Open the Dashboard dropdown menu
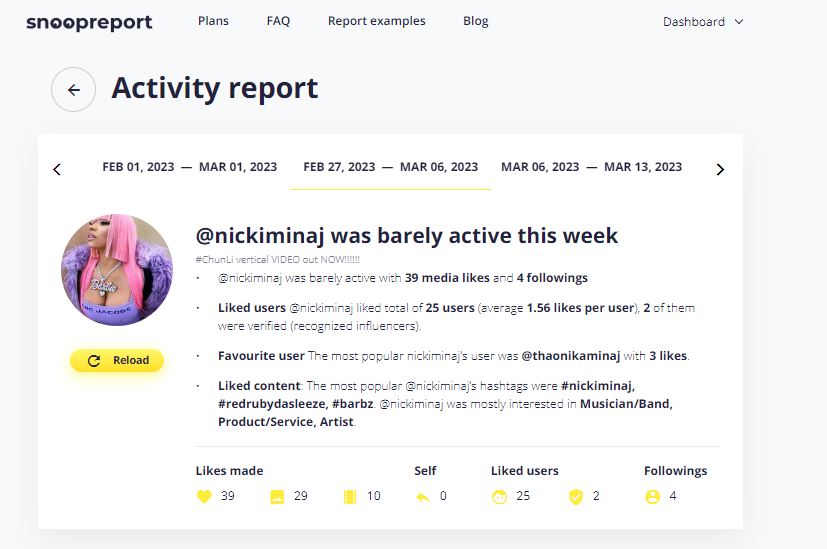The image size is (827, 549). 703,22
